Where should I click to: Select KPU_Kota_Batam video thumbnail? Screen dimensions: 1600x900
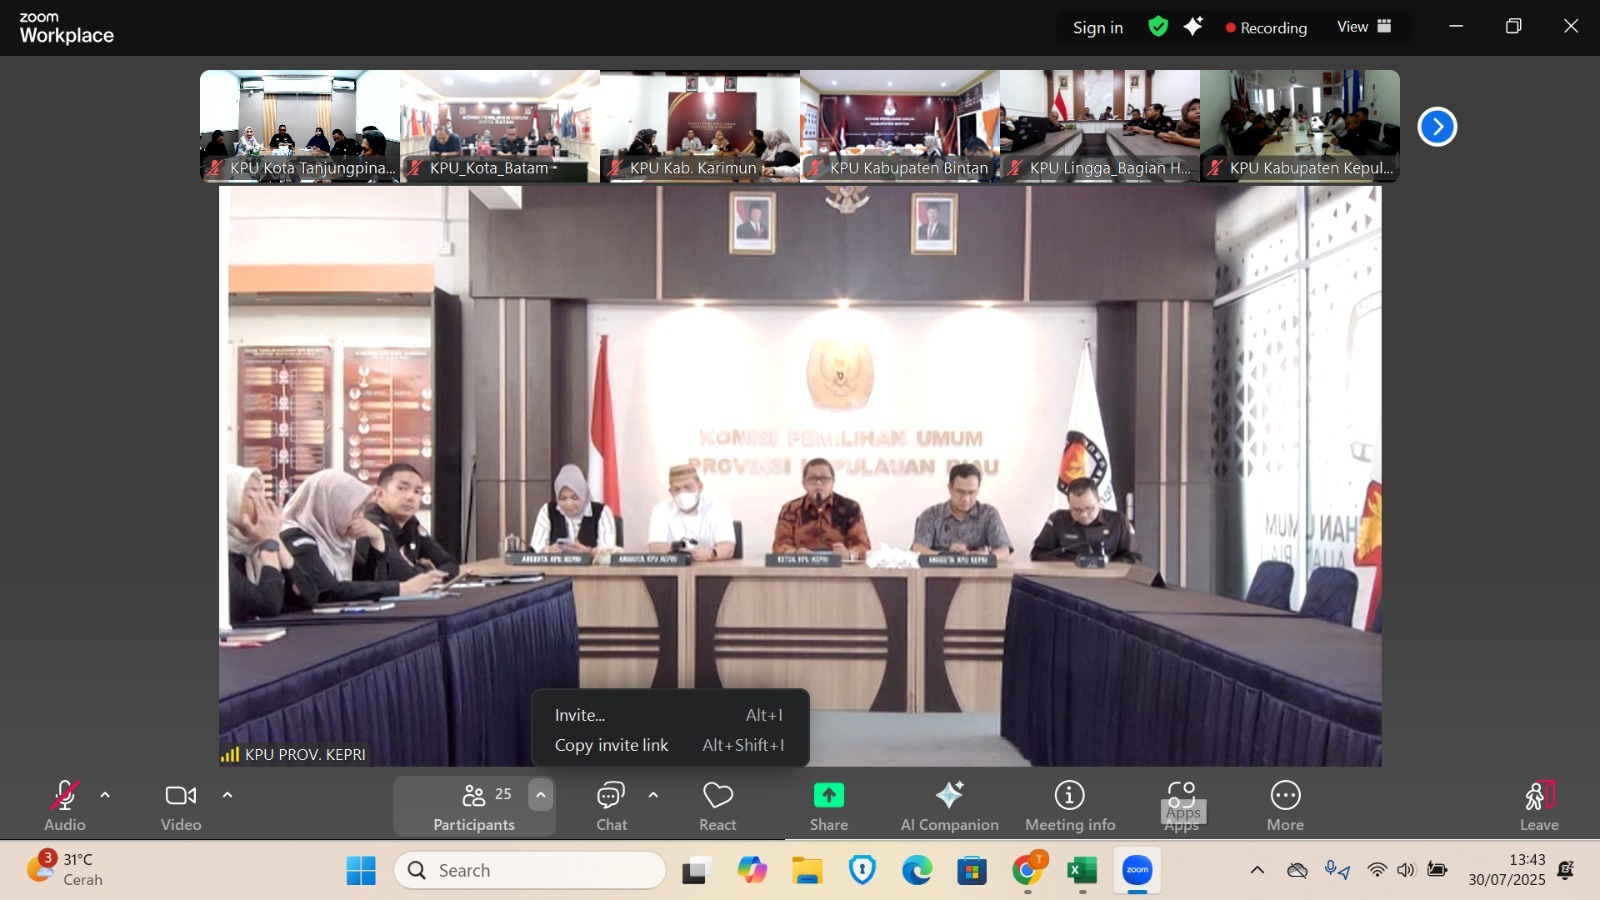pyautogui.click(x=500, y=126)
